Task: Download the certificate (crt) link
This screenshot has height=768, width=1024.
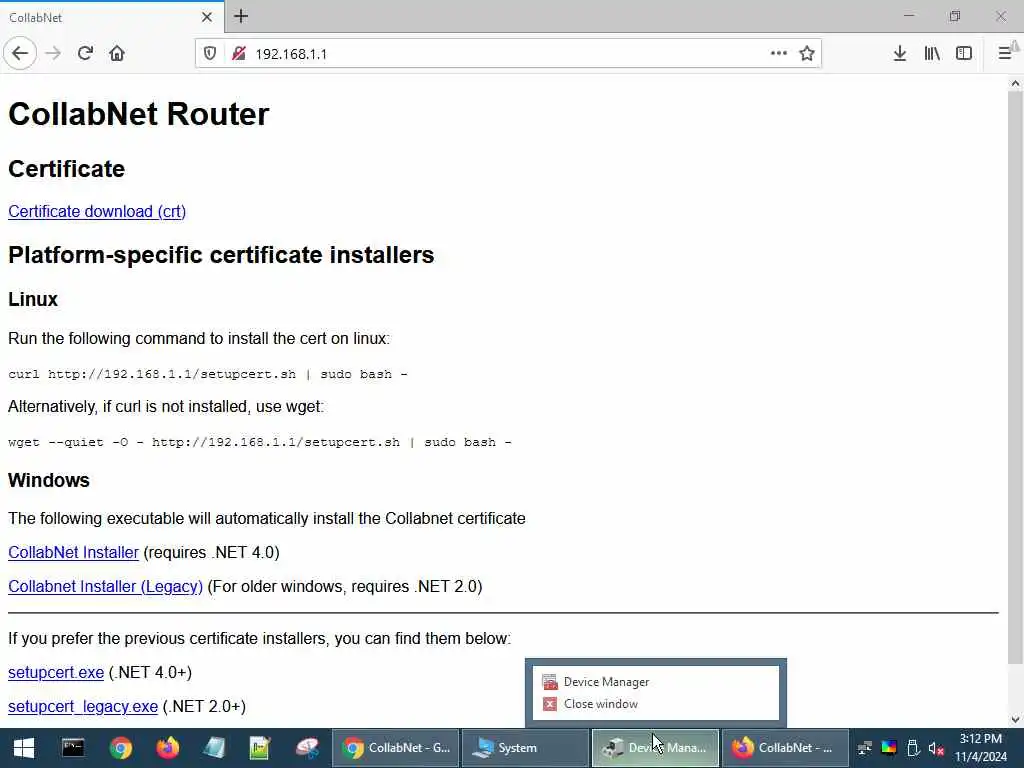Action: [x=97, y=212]
